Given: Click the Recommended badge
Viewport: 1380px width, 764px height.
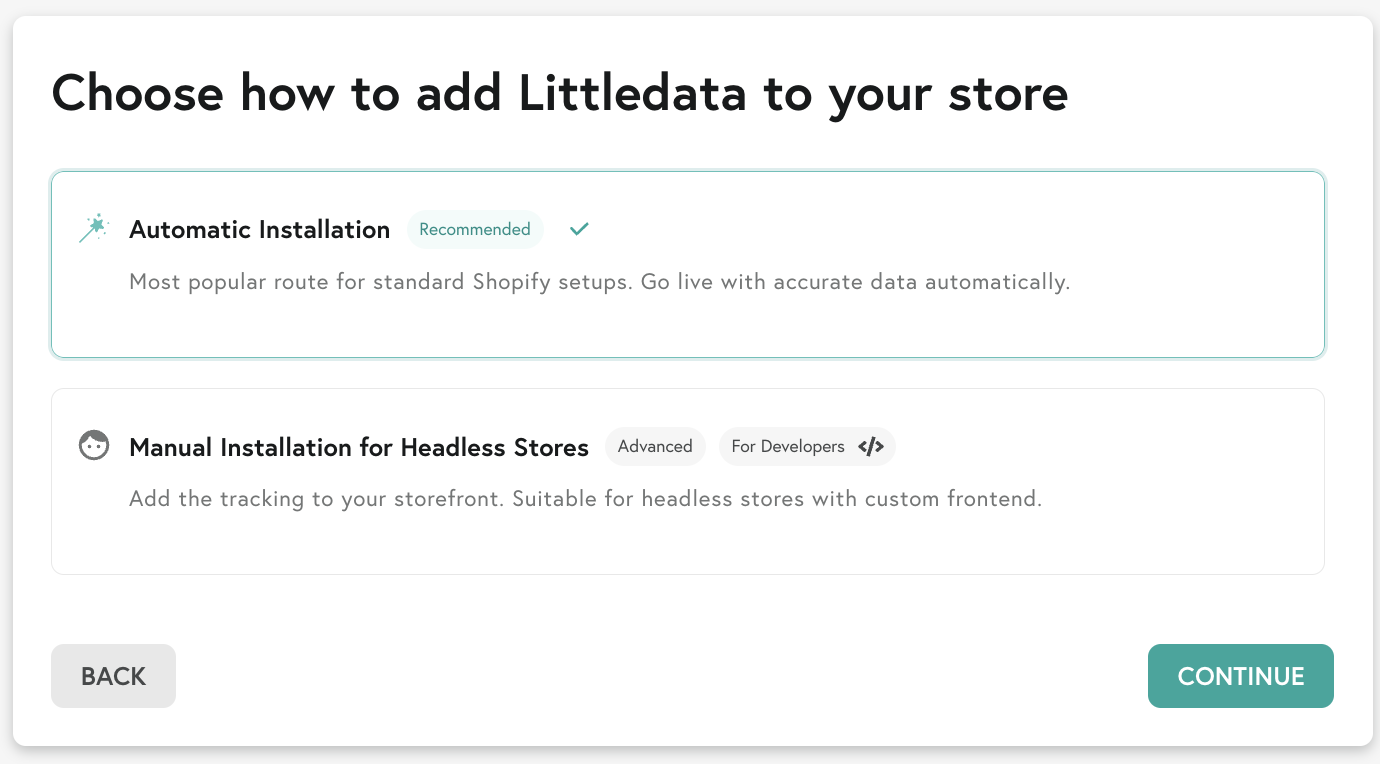Looking at the screenshot, I should [475, 229].
